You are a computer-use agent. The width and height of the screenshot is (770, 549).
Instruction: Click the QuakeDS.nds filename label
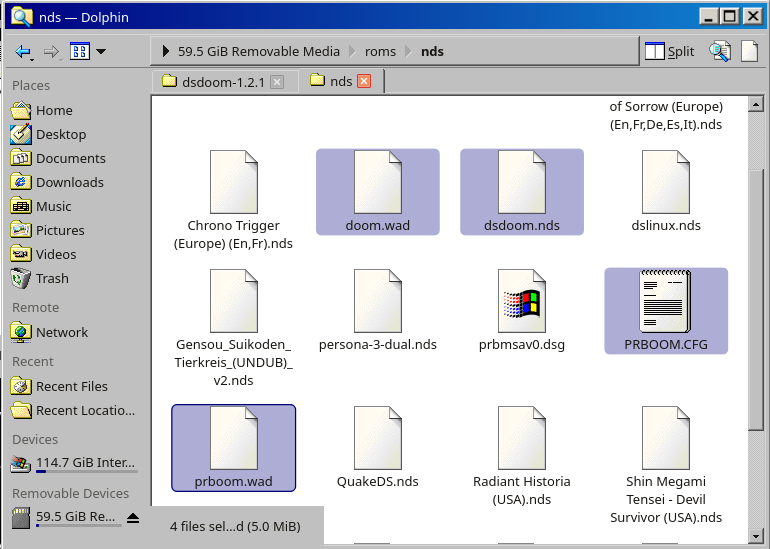pos(378,482)
